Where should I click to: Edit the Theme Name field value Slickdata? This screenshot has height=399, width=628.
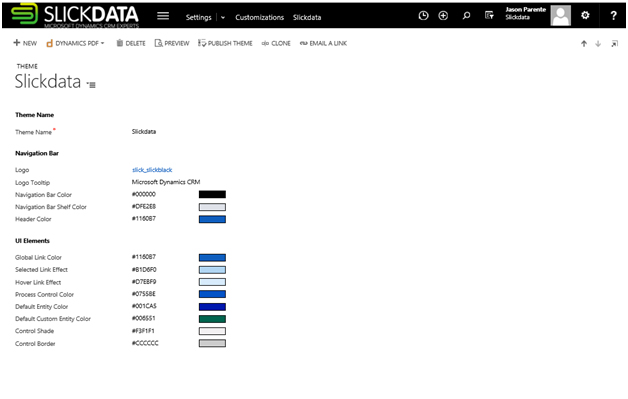(144, 131)
